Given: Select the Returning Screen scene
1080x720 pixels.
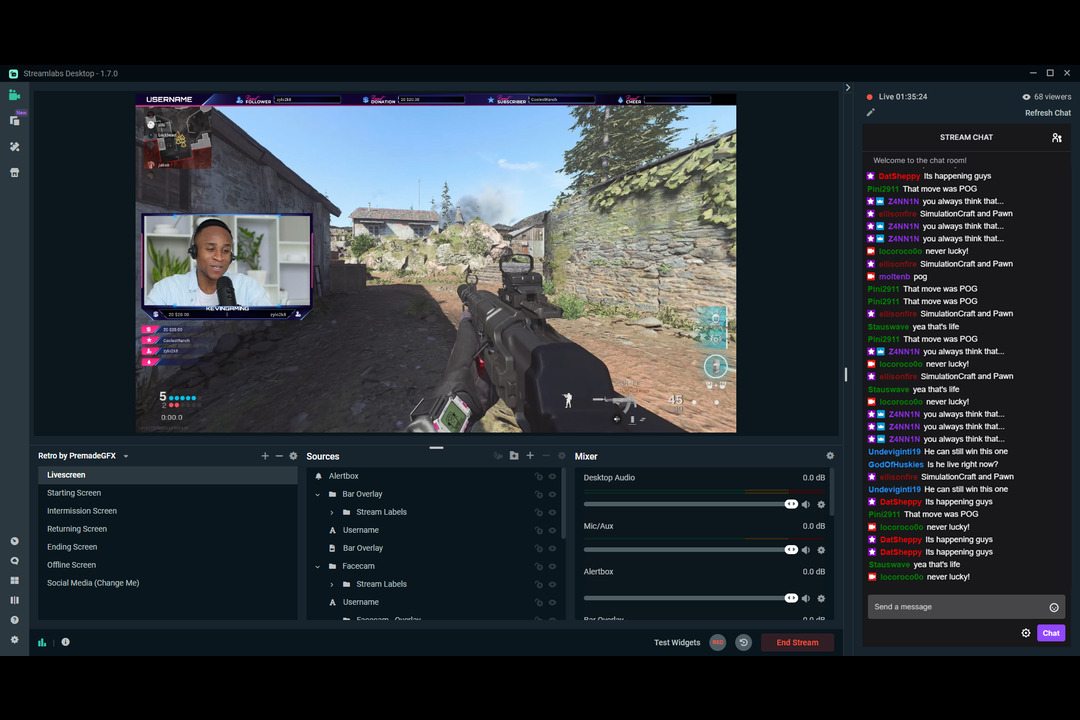Looking at the screenshot, I should point(167,528).
